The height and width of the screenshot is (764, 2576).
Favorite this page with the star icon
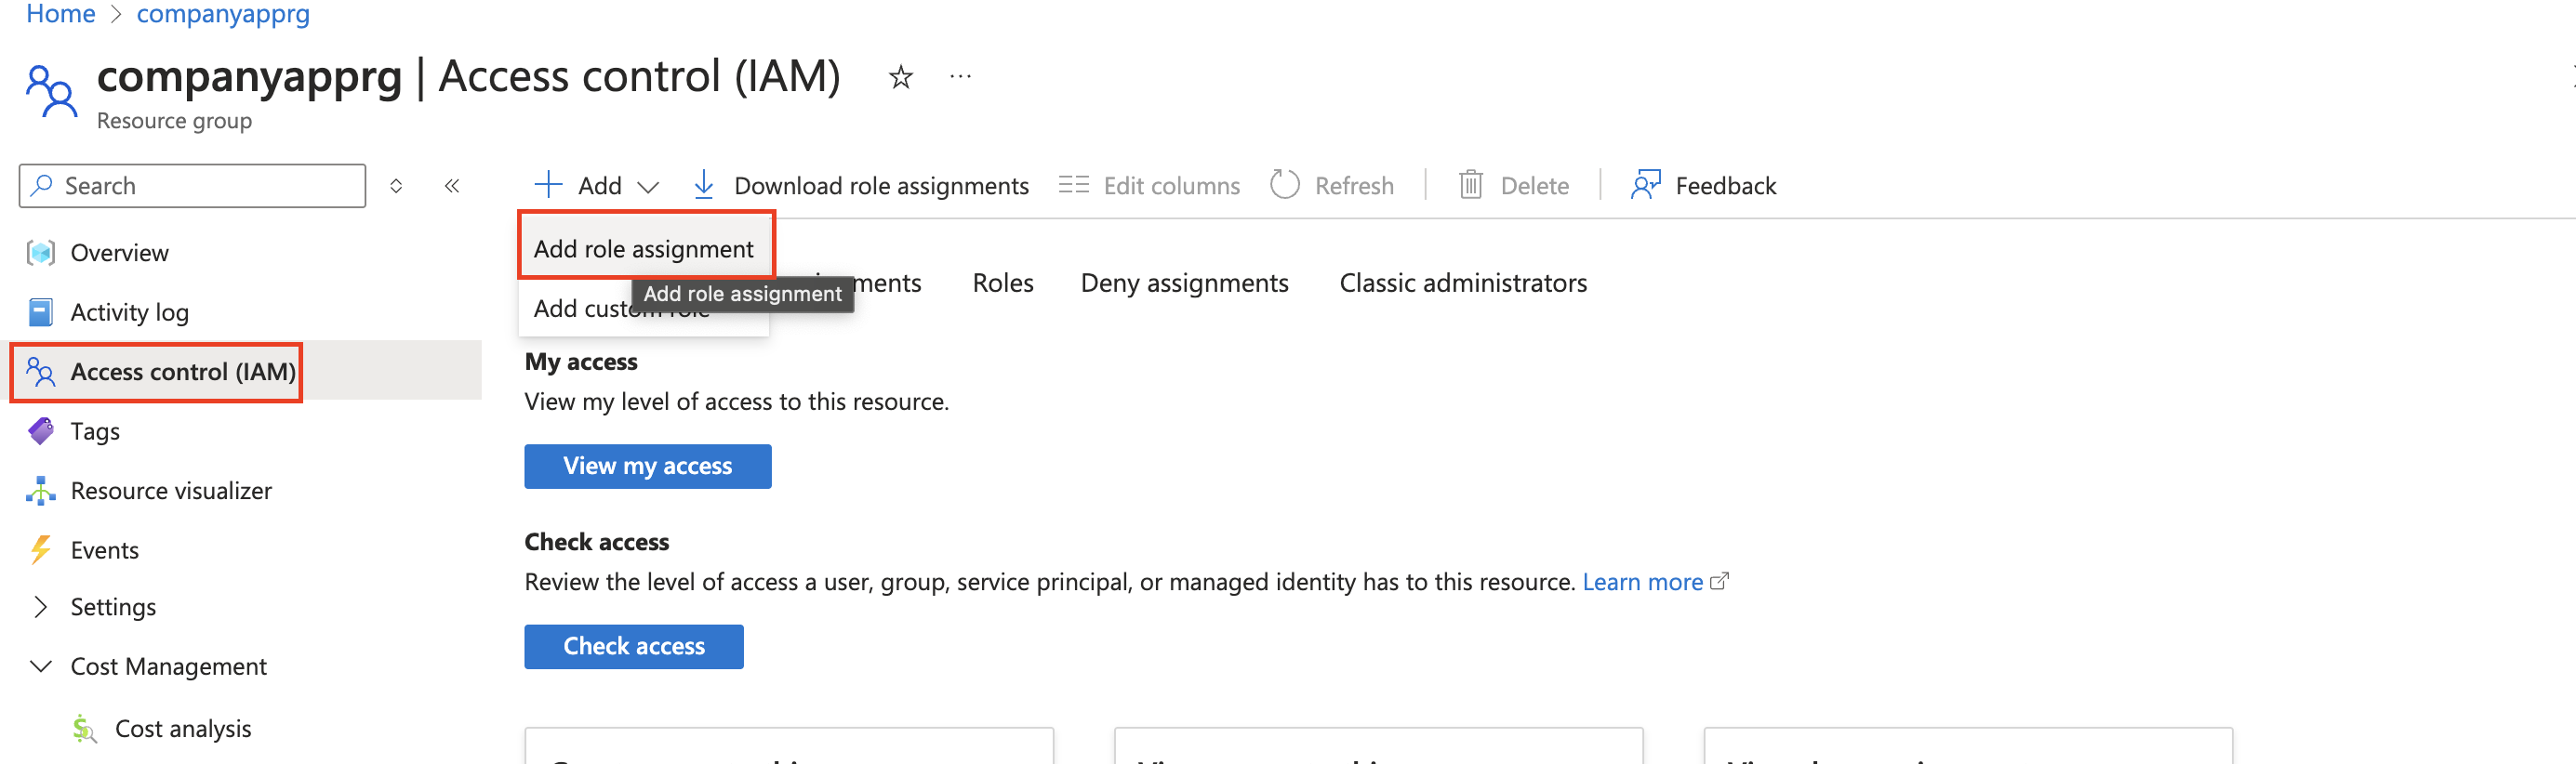tap(900, 77)
